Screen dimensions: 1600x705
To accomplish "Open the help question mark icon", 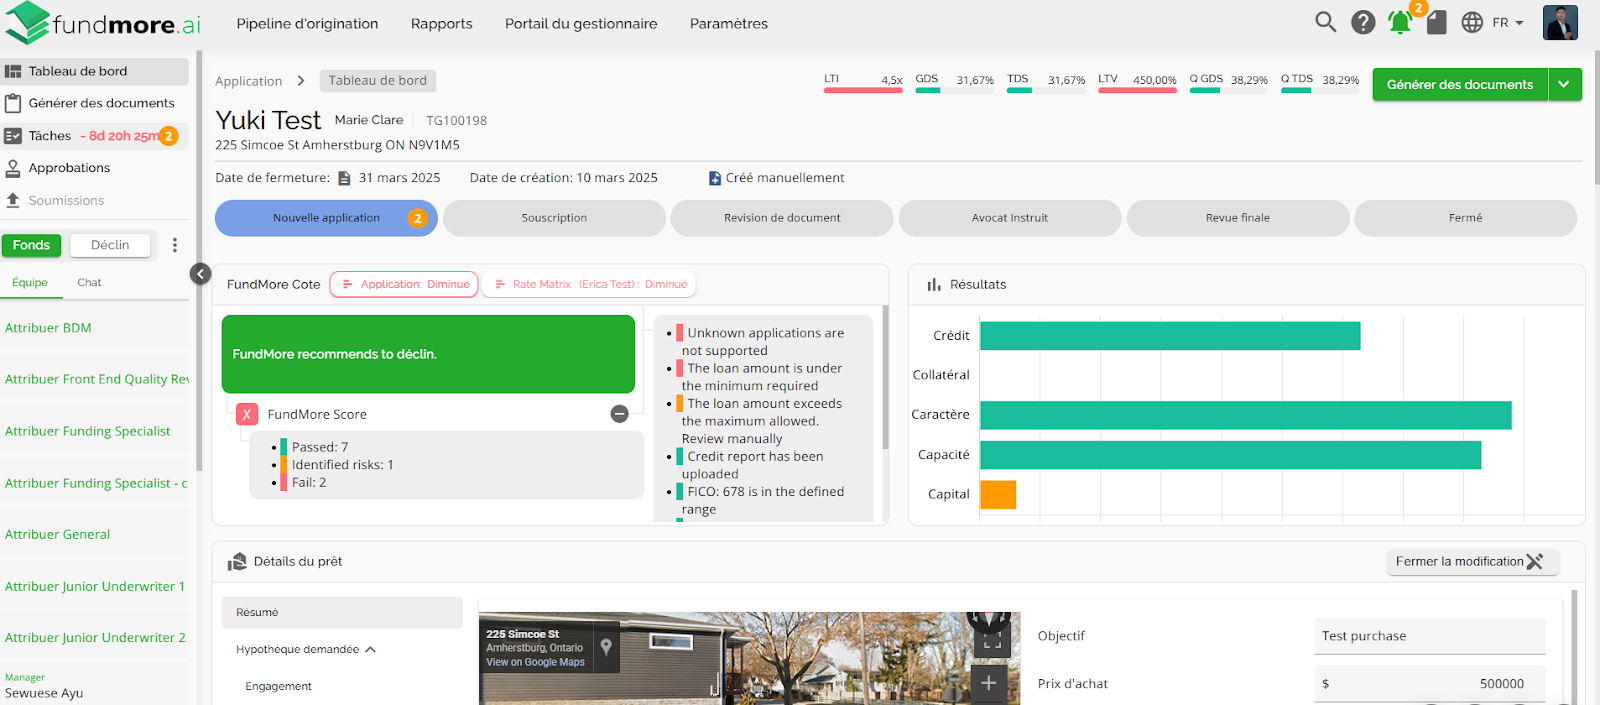I will pos(1363,22).
